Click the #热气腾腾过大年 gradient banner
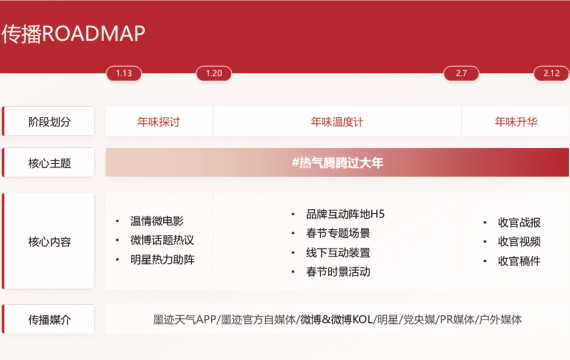The height and width of the screenshot is (360, 570). [337, 163]
